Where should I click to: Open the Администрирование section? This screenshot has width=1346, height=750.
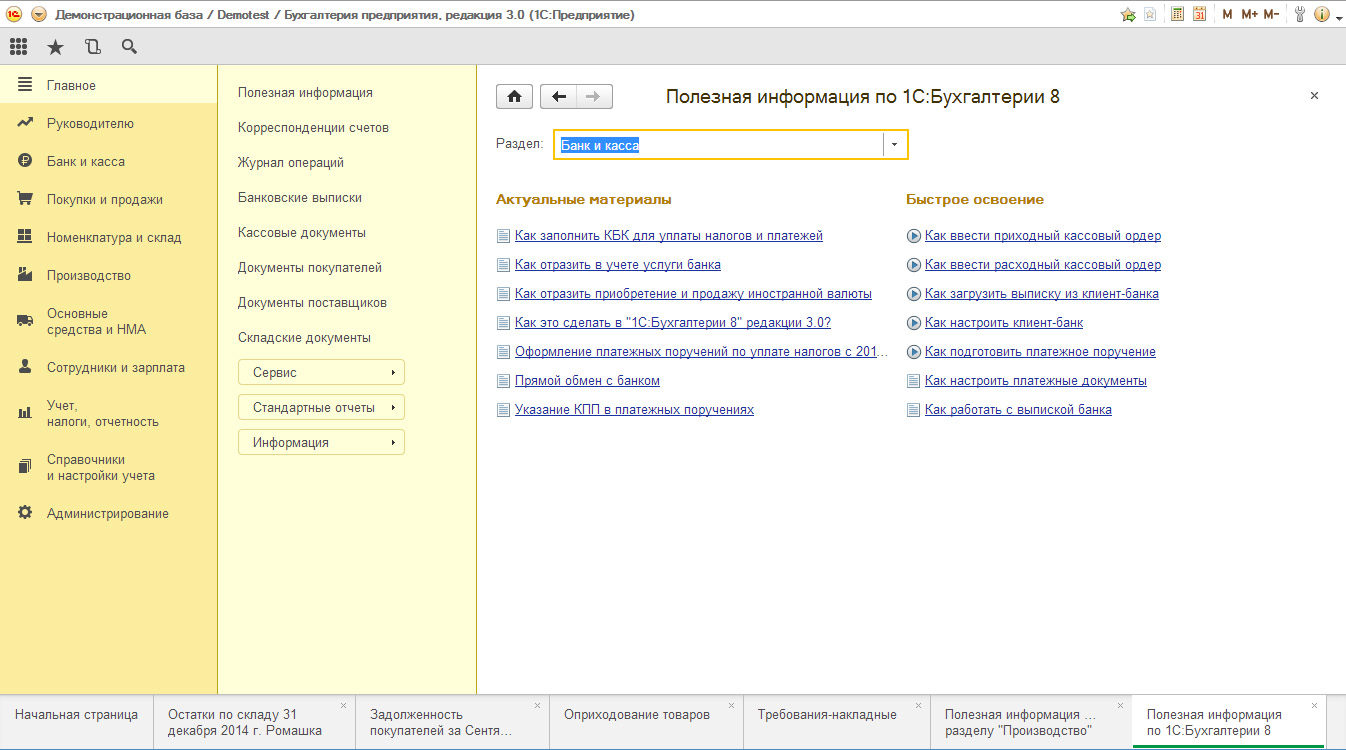pyautogui.click(x=108, y=514)
